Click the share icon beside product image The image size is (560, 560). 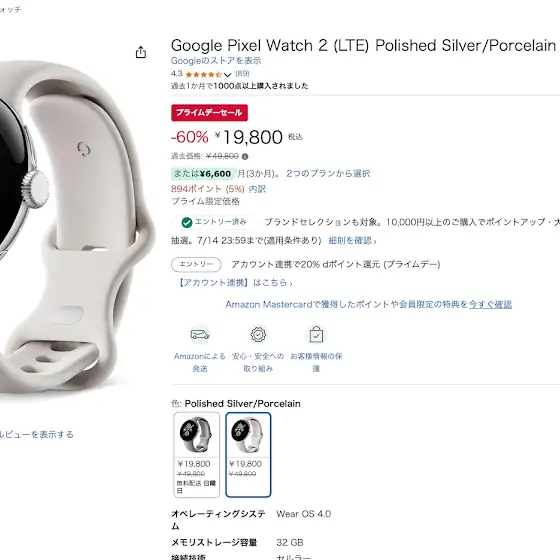pos(141,52)
